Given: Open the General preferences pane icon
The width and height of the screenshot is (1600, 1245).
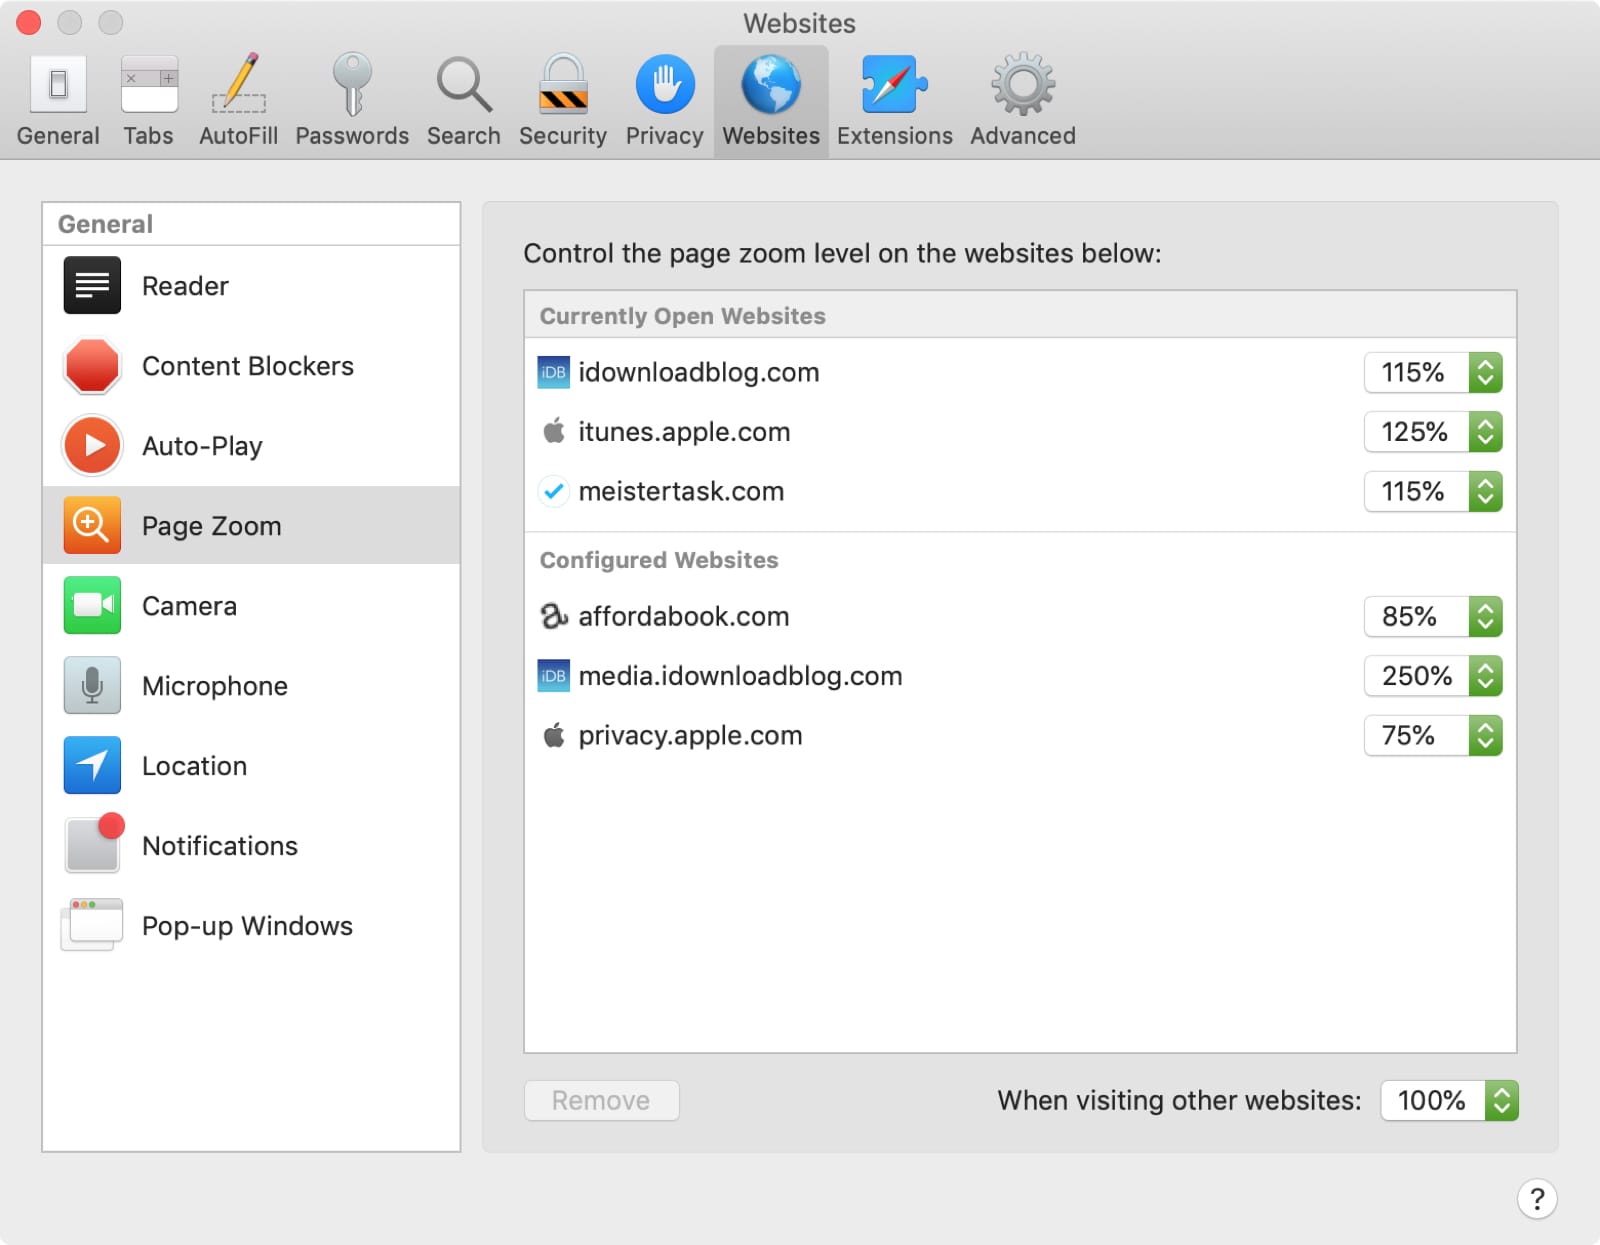Looking at the screenshot, I should pos(58,84).
